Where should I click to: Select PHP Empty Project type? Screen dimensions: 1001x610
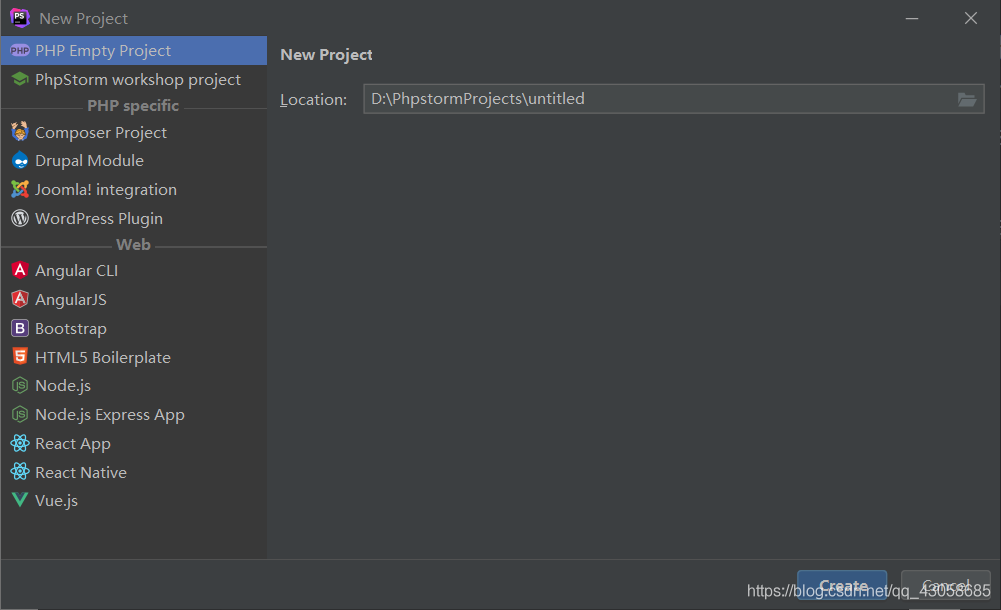tap(133, 50)
